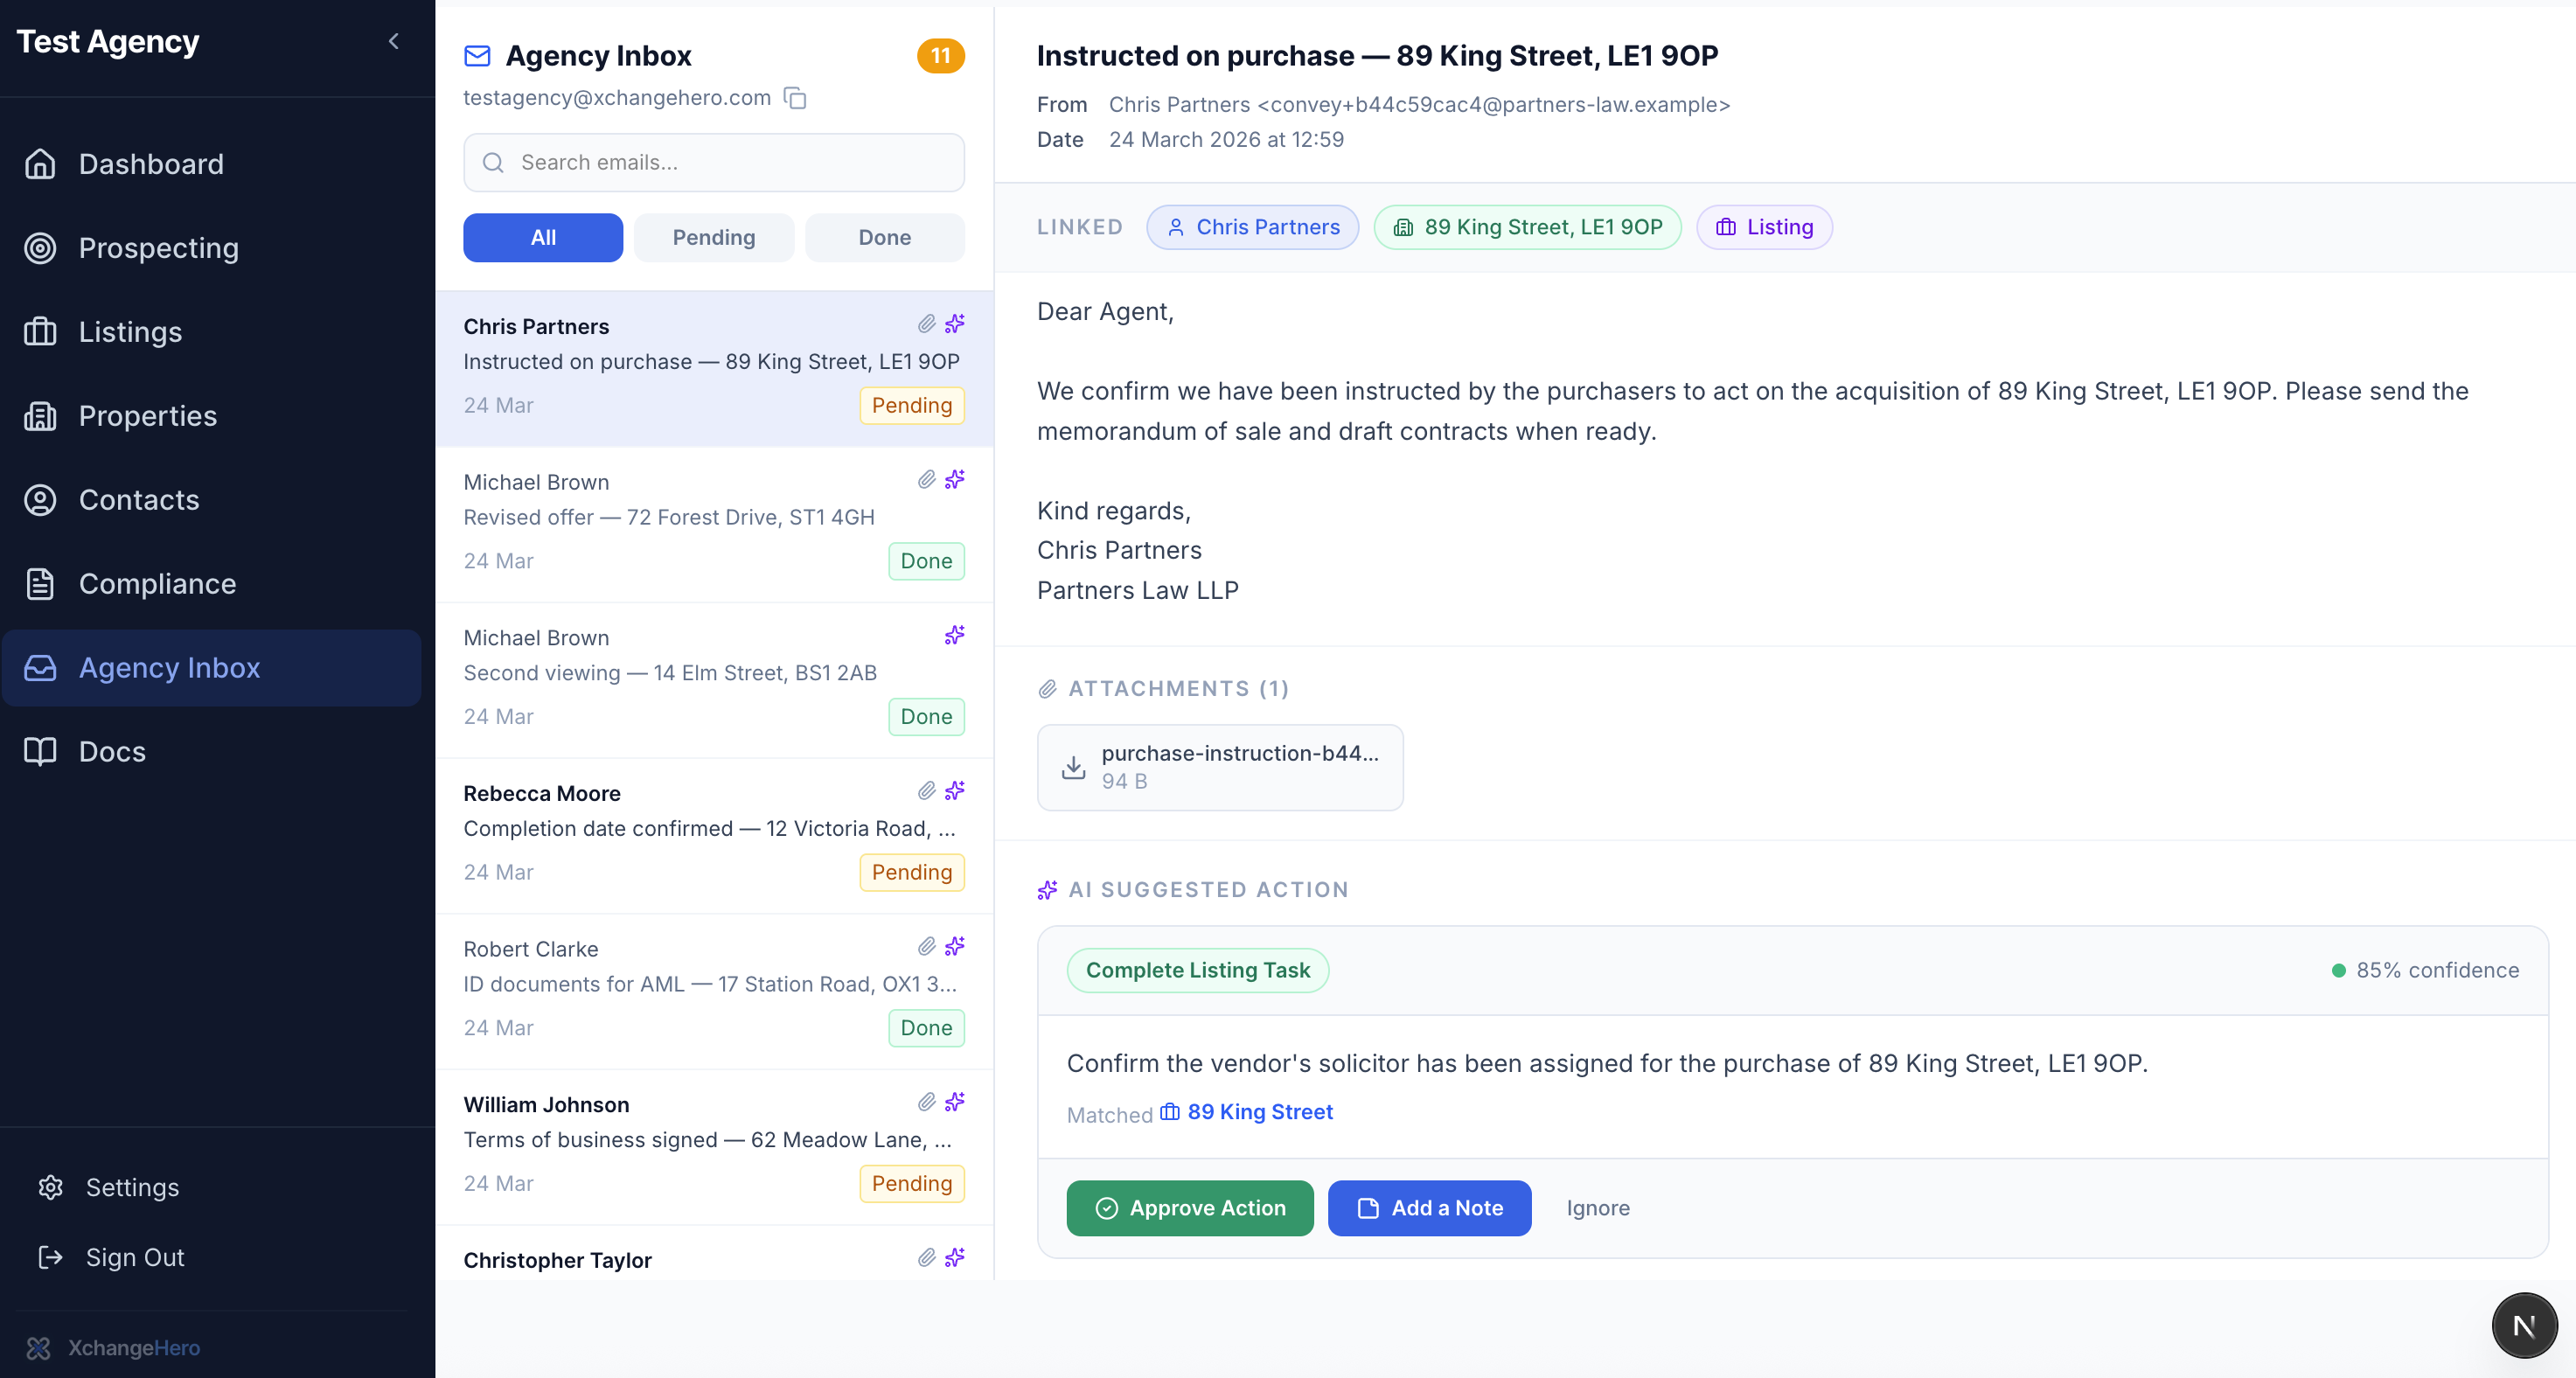Image resolution: width=2576 pixels, height=1378 pixels.
Task: Add a note to this email
Action: pos(1428,1208)
